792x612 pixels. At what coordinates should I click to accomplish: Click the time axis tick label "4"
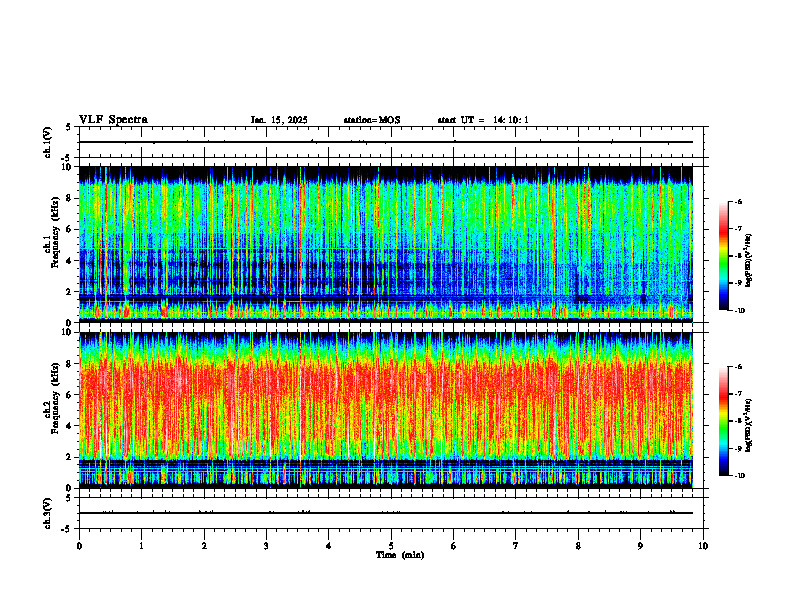[329, 546]
